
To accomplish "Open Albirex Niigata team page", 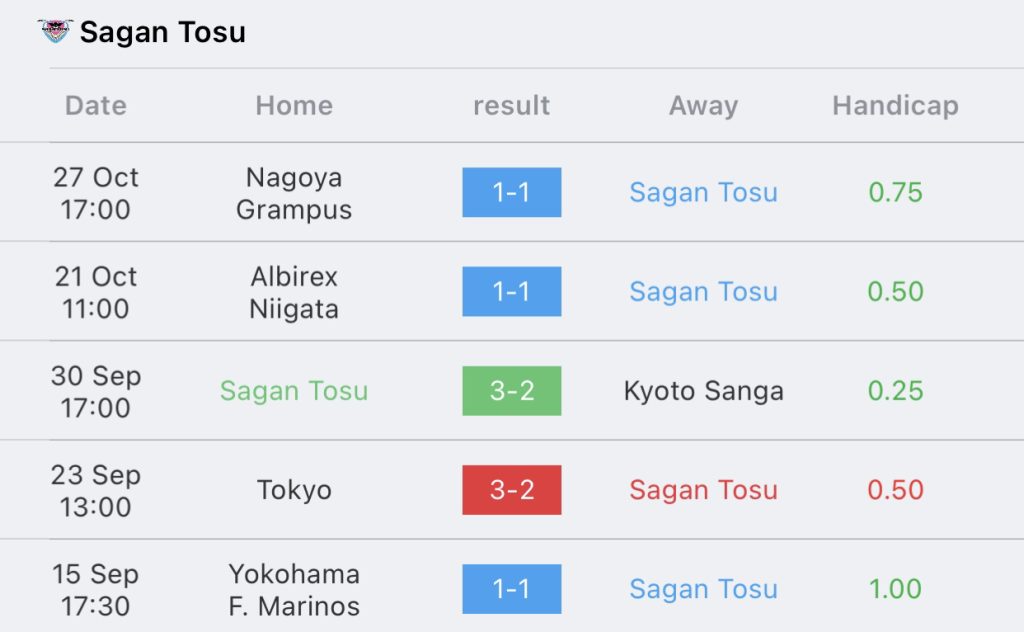I will point(294,292).
